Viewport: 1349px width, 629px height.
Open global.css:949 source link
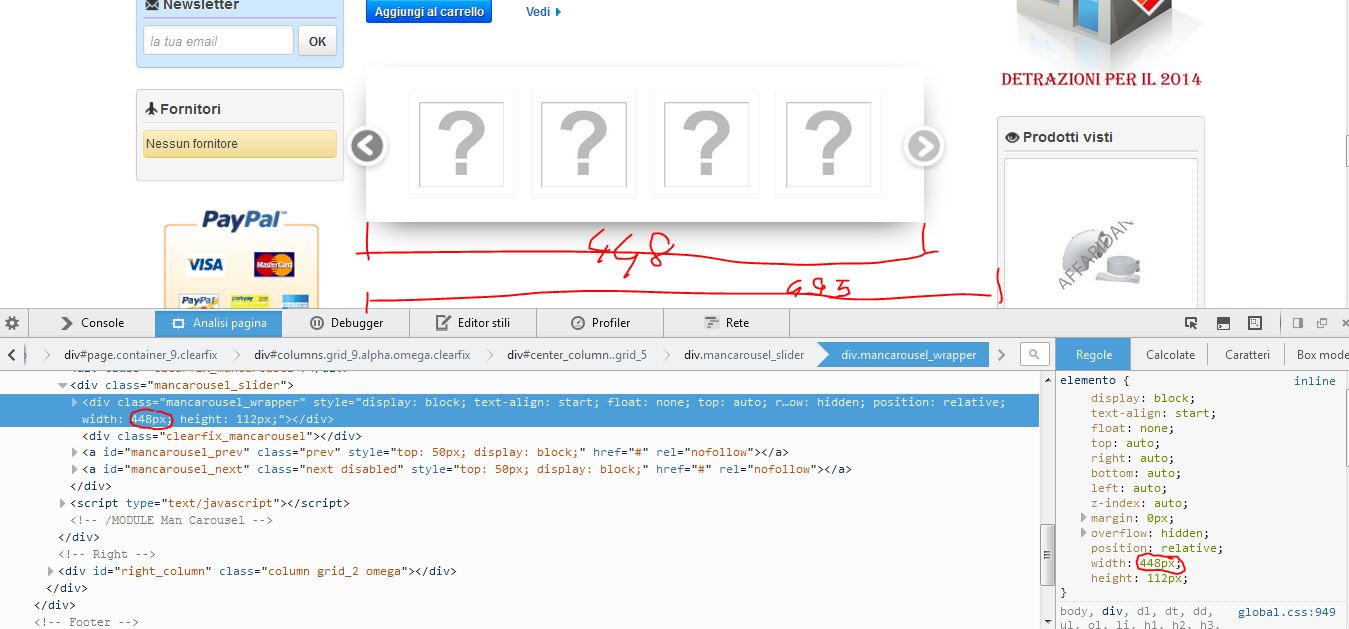(x=1286, y=612)
